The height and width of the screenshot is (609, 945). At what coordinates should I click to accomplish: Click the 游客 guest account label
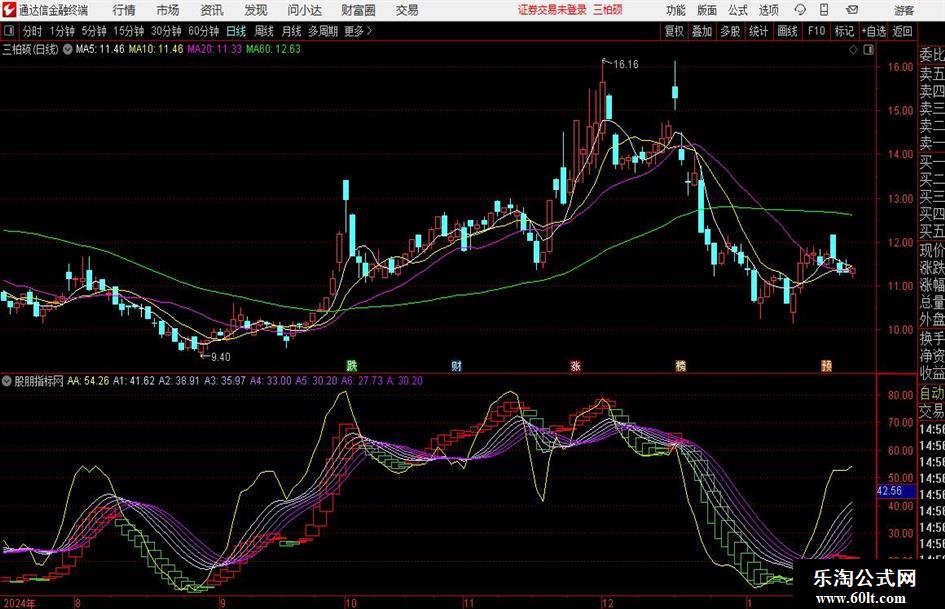(x=903, y=10)
